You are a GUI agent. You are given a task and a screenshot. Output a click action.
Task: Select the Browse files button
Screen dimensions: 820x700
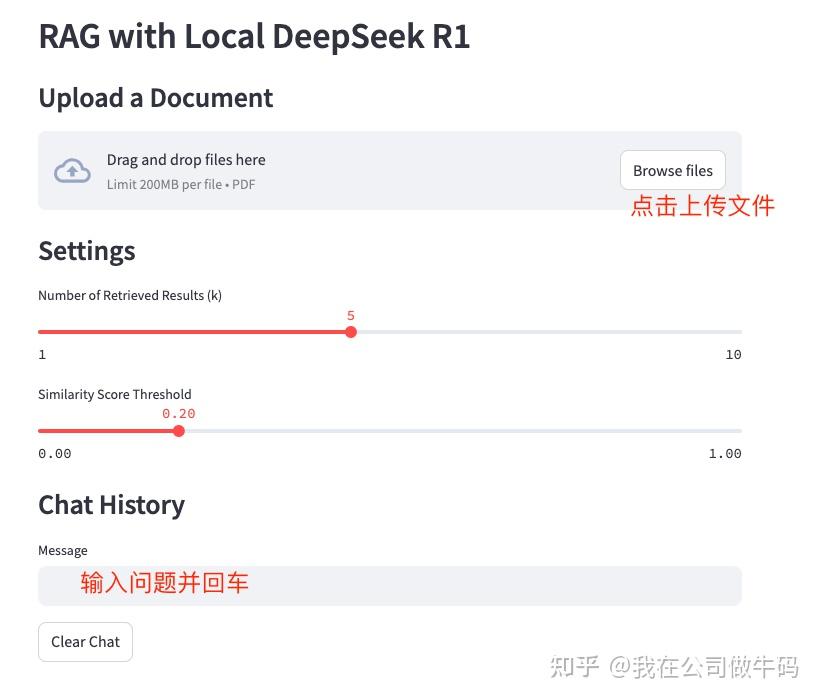672,170
